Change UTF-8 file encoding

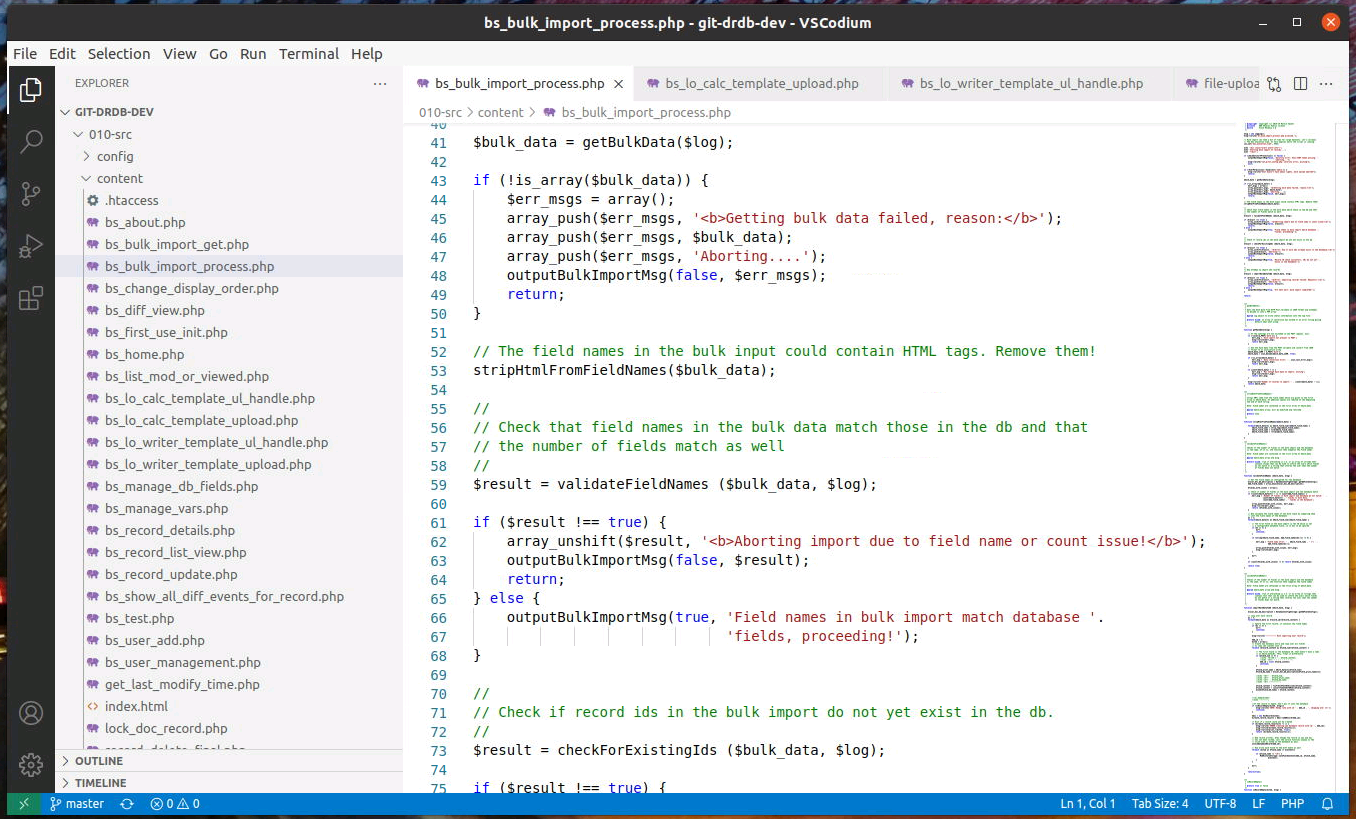click(x=1220, y=803)
